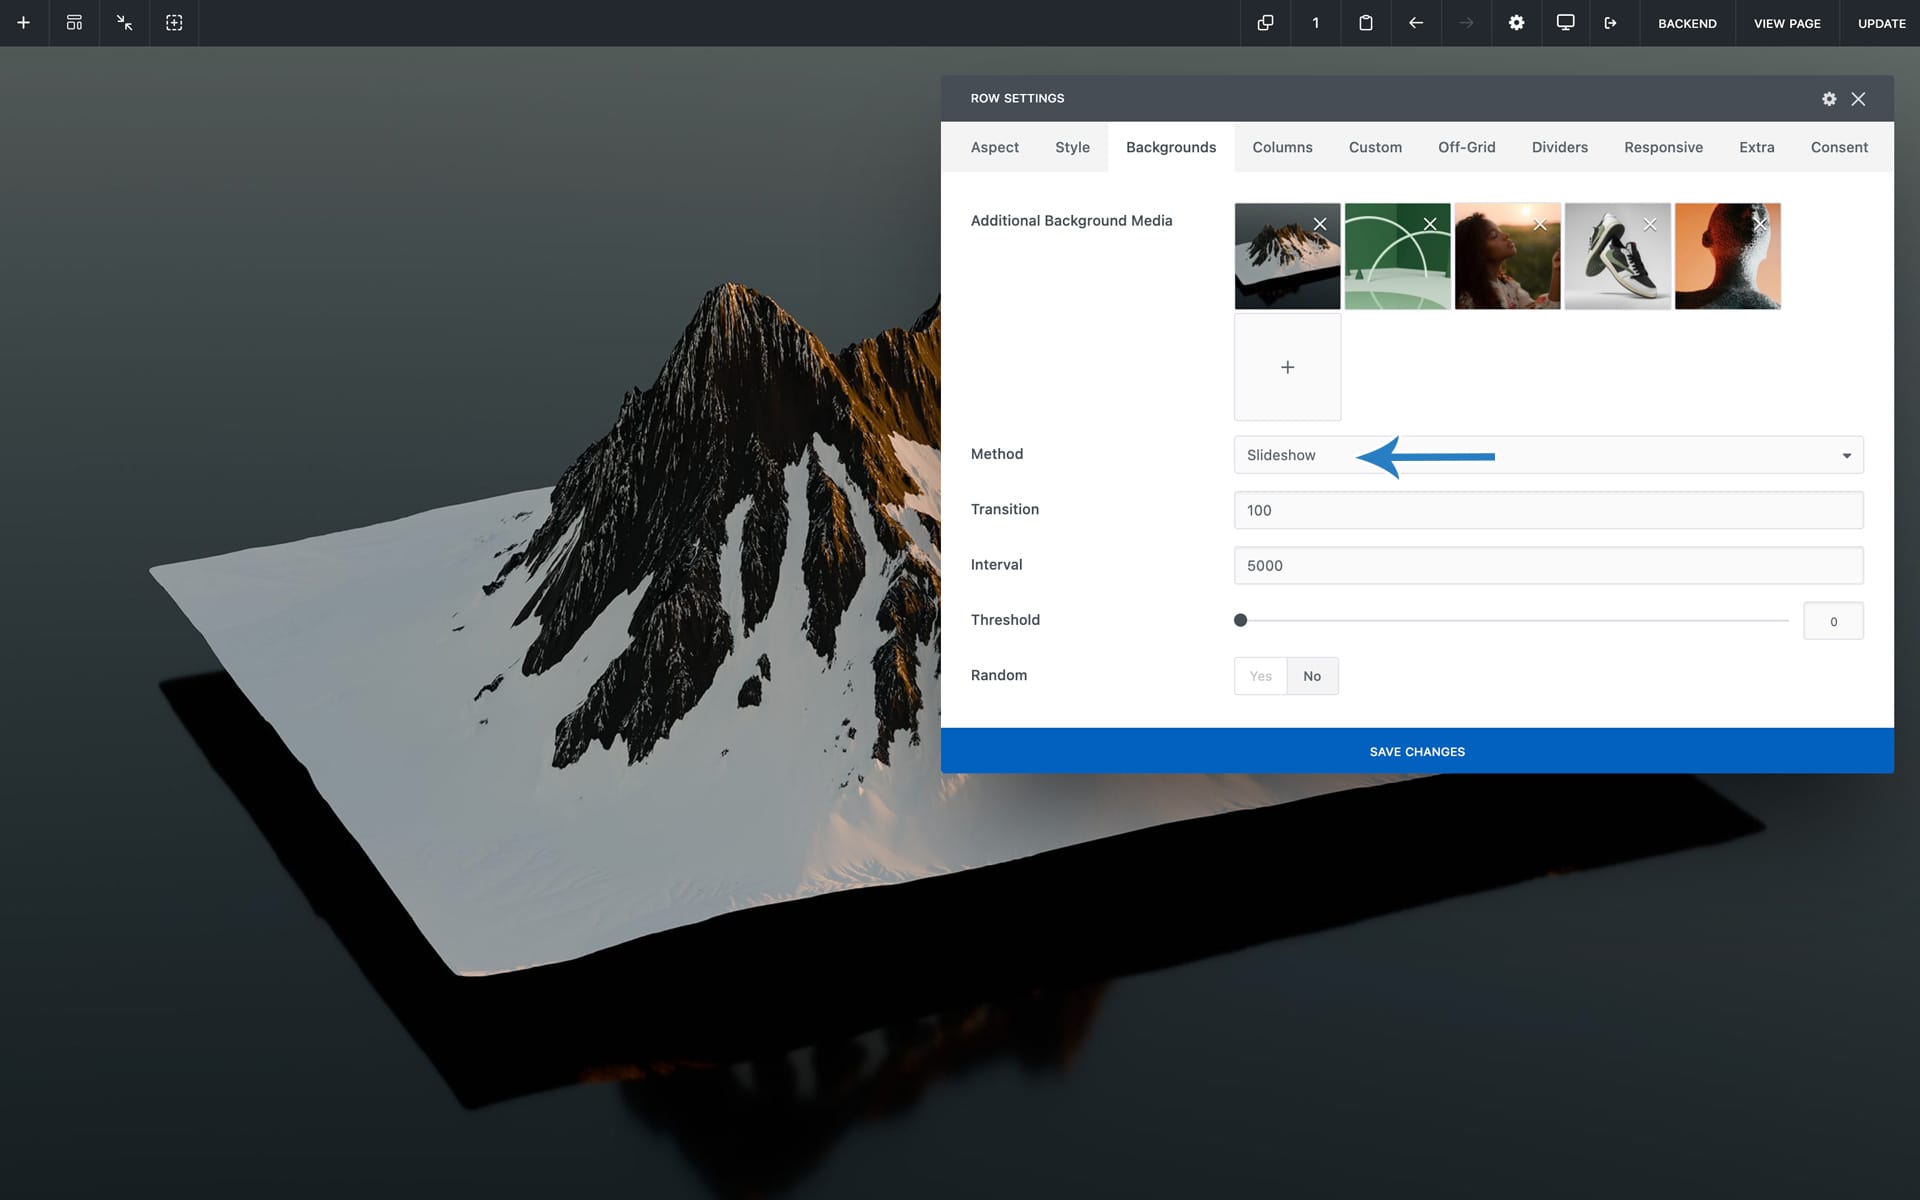Click the Threshold slider handle

click(1240, 620)
